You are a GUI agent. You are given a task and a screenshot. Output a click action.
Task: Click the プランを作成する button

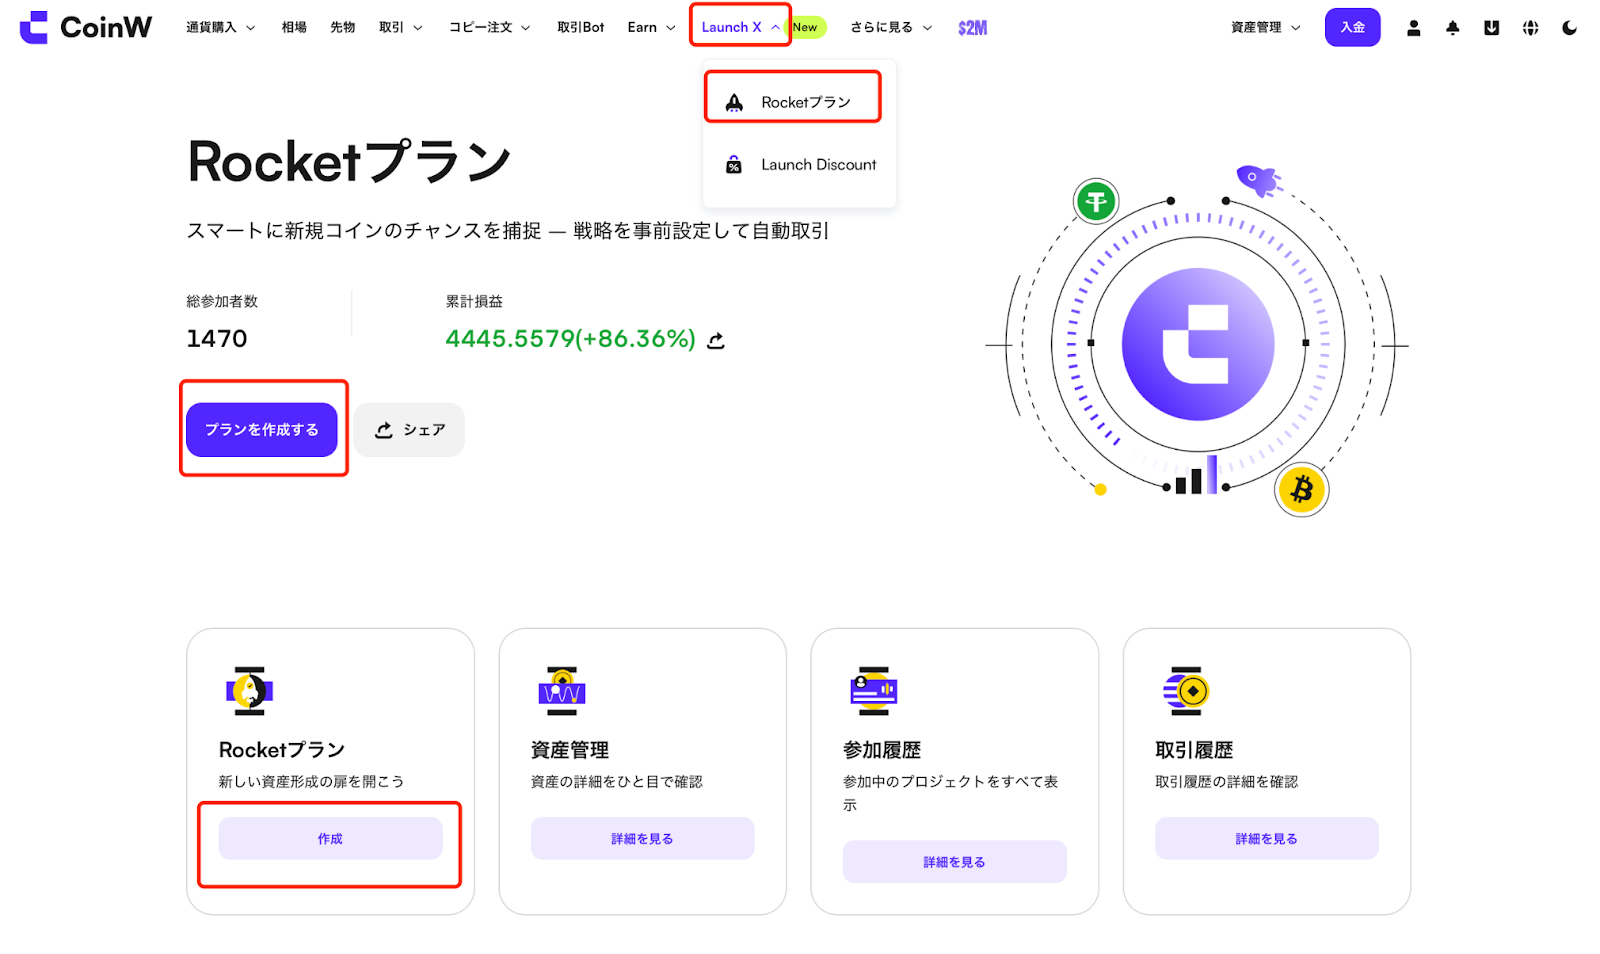click(x=262, y=430)
